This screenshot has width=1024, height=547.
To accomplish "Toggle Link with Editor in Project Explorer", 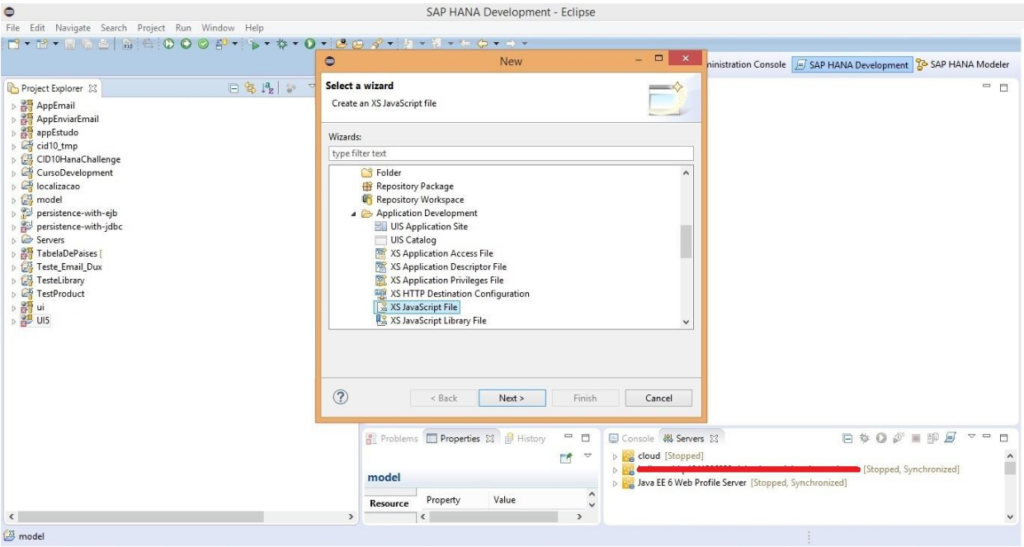I will (x=250, y=88).
